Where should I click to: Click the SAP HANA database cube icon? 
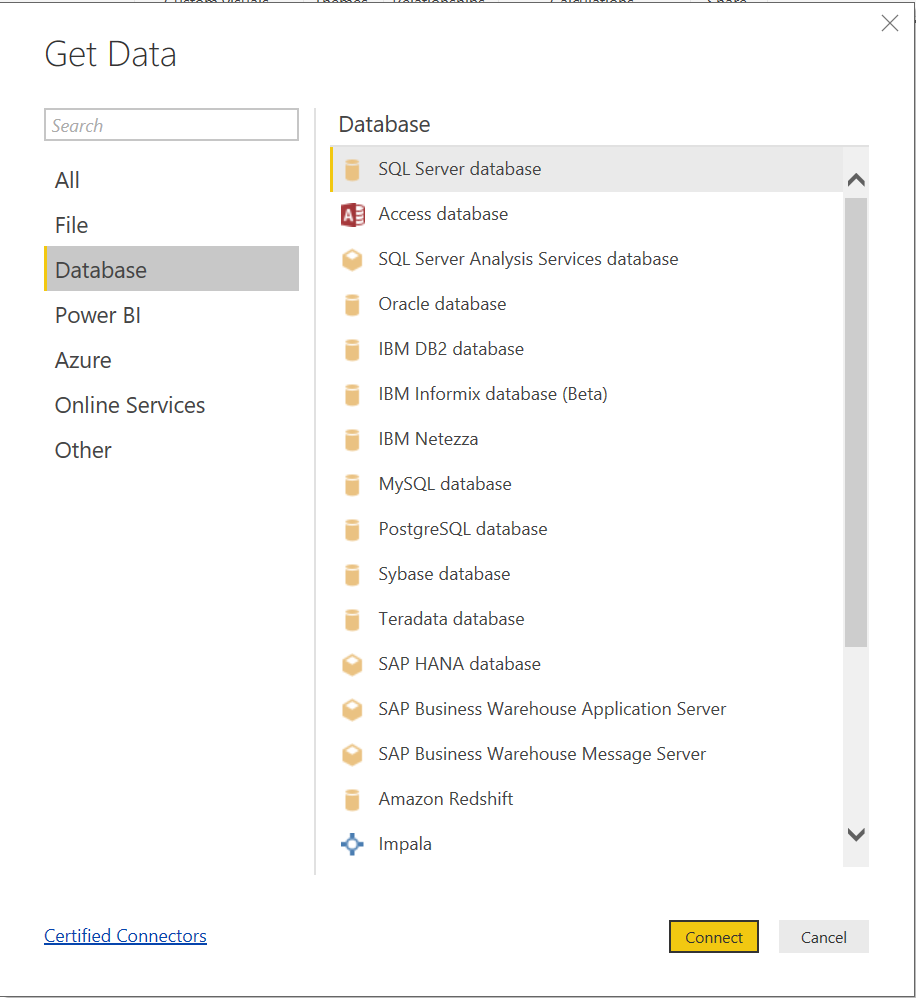pyautogui.click(x=352, y=664)
